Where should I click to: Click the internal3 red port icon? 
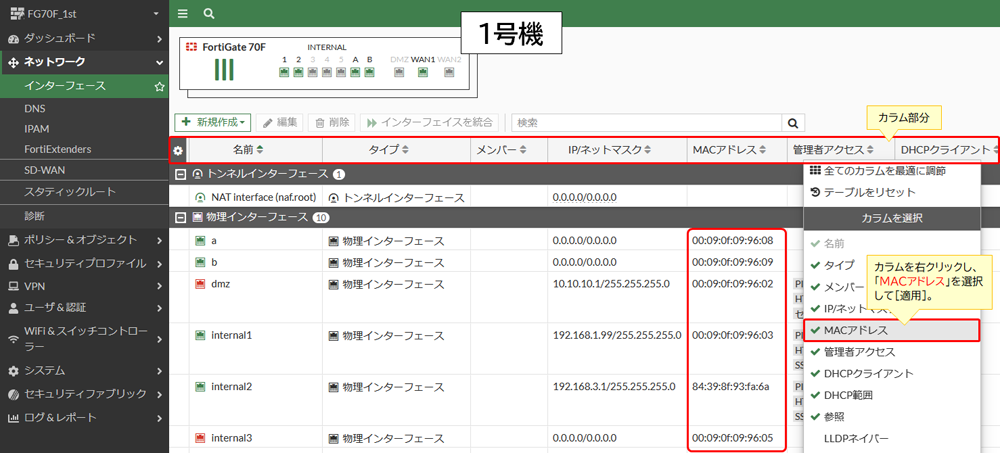tap(200, 438)
